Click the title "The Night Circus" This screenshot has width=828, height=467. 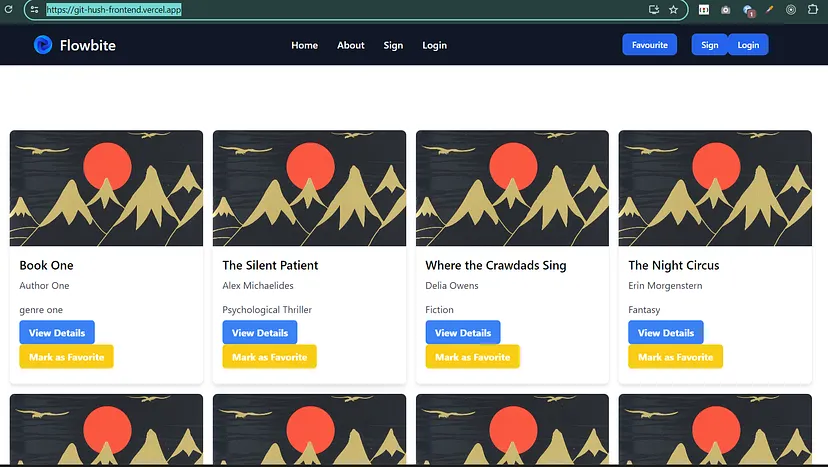tap(674, 265)
